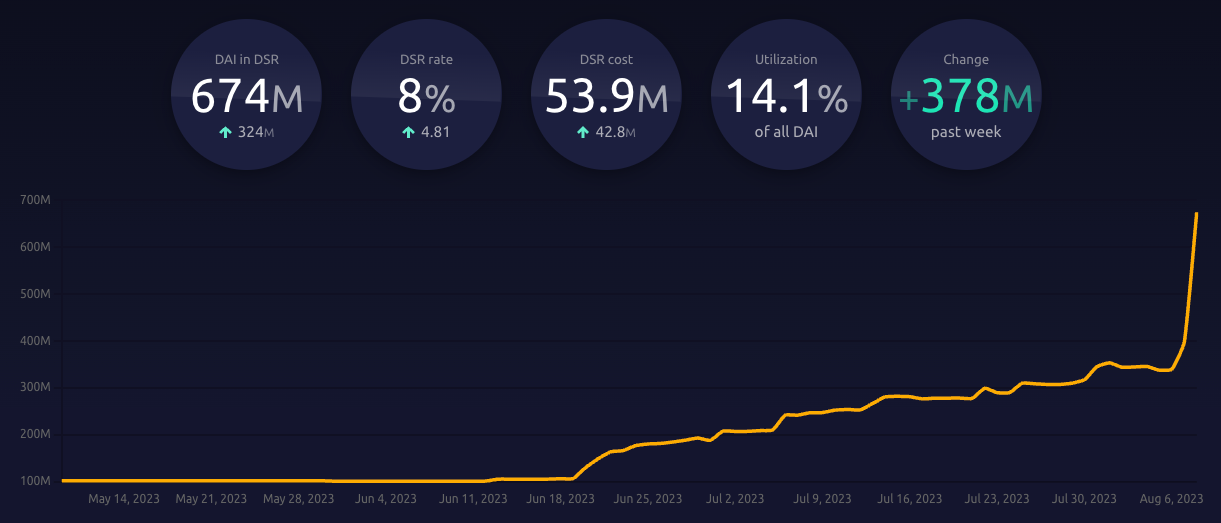The width and height of the screenshot is (1221, 523).
Task: Open the 53.9M DSR cost figure
Action: pos(606,97)
